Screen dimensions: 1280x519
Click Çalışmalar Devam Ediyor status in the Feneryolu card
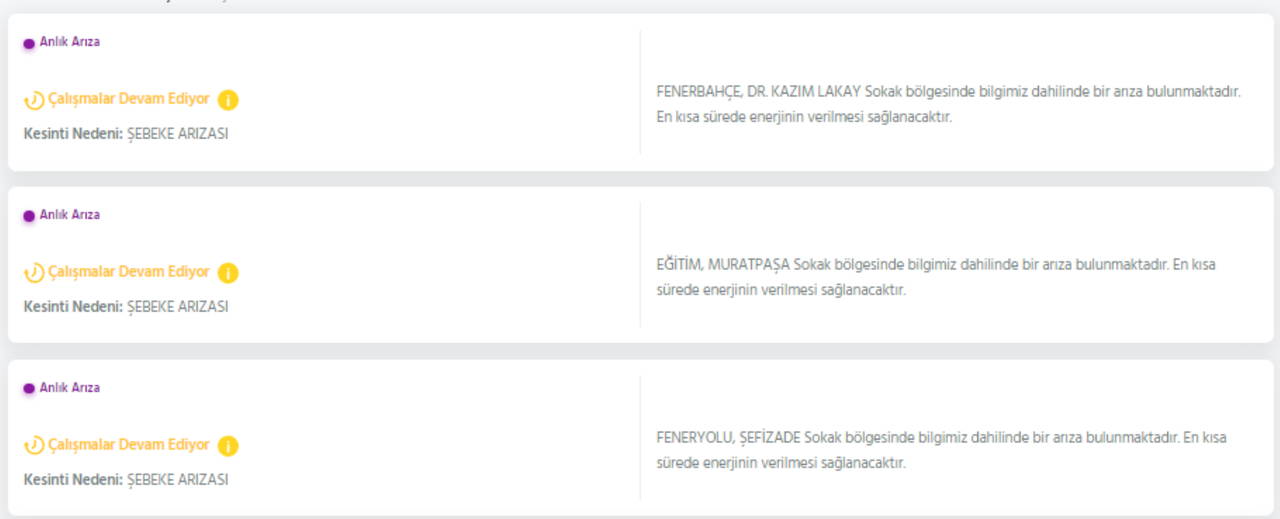click(x=129, y=445)
